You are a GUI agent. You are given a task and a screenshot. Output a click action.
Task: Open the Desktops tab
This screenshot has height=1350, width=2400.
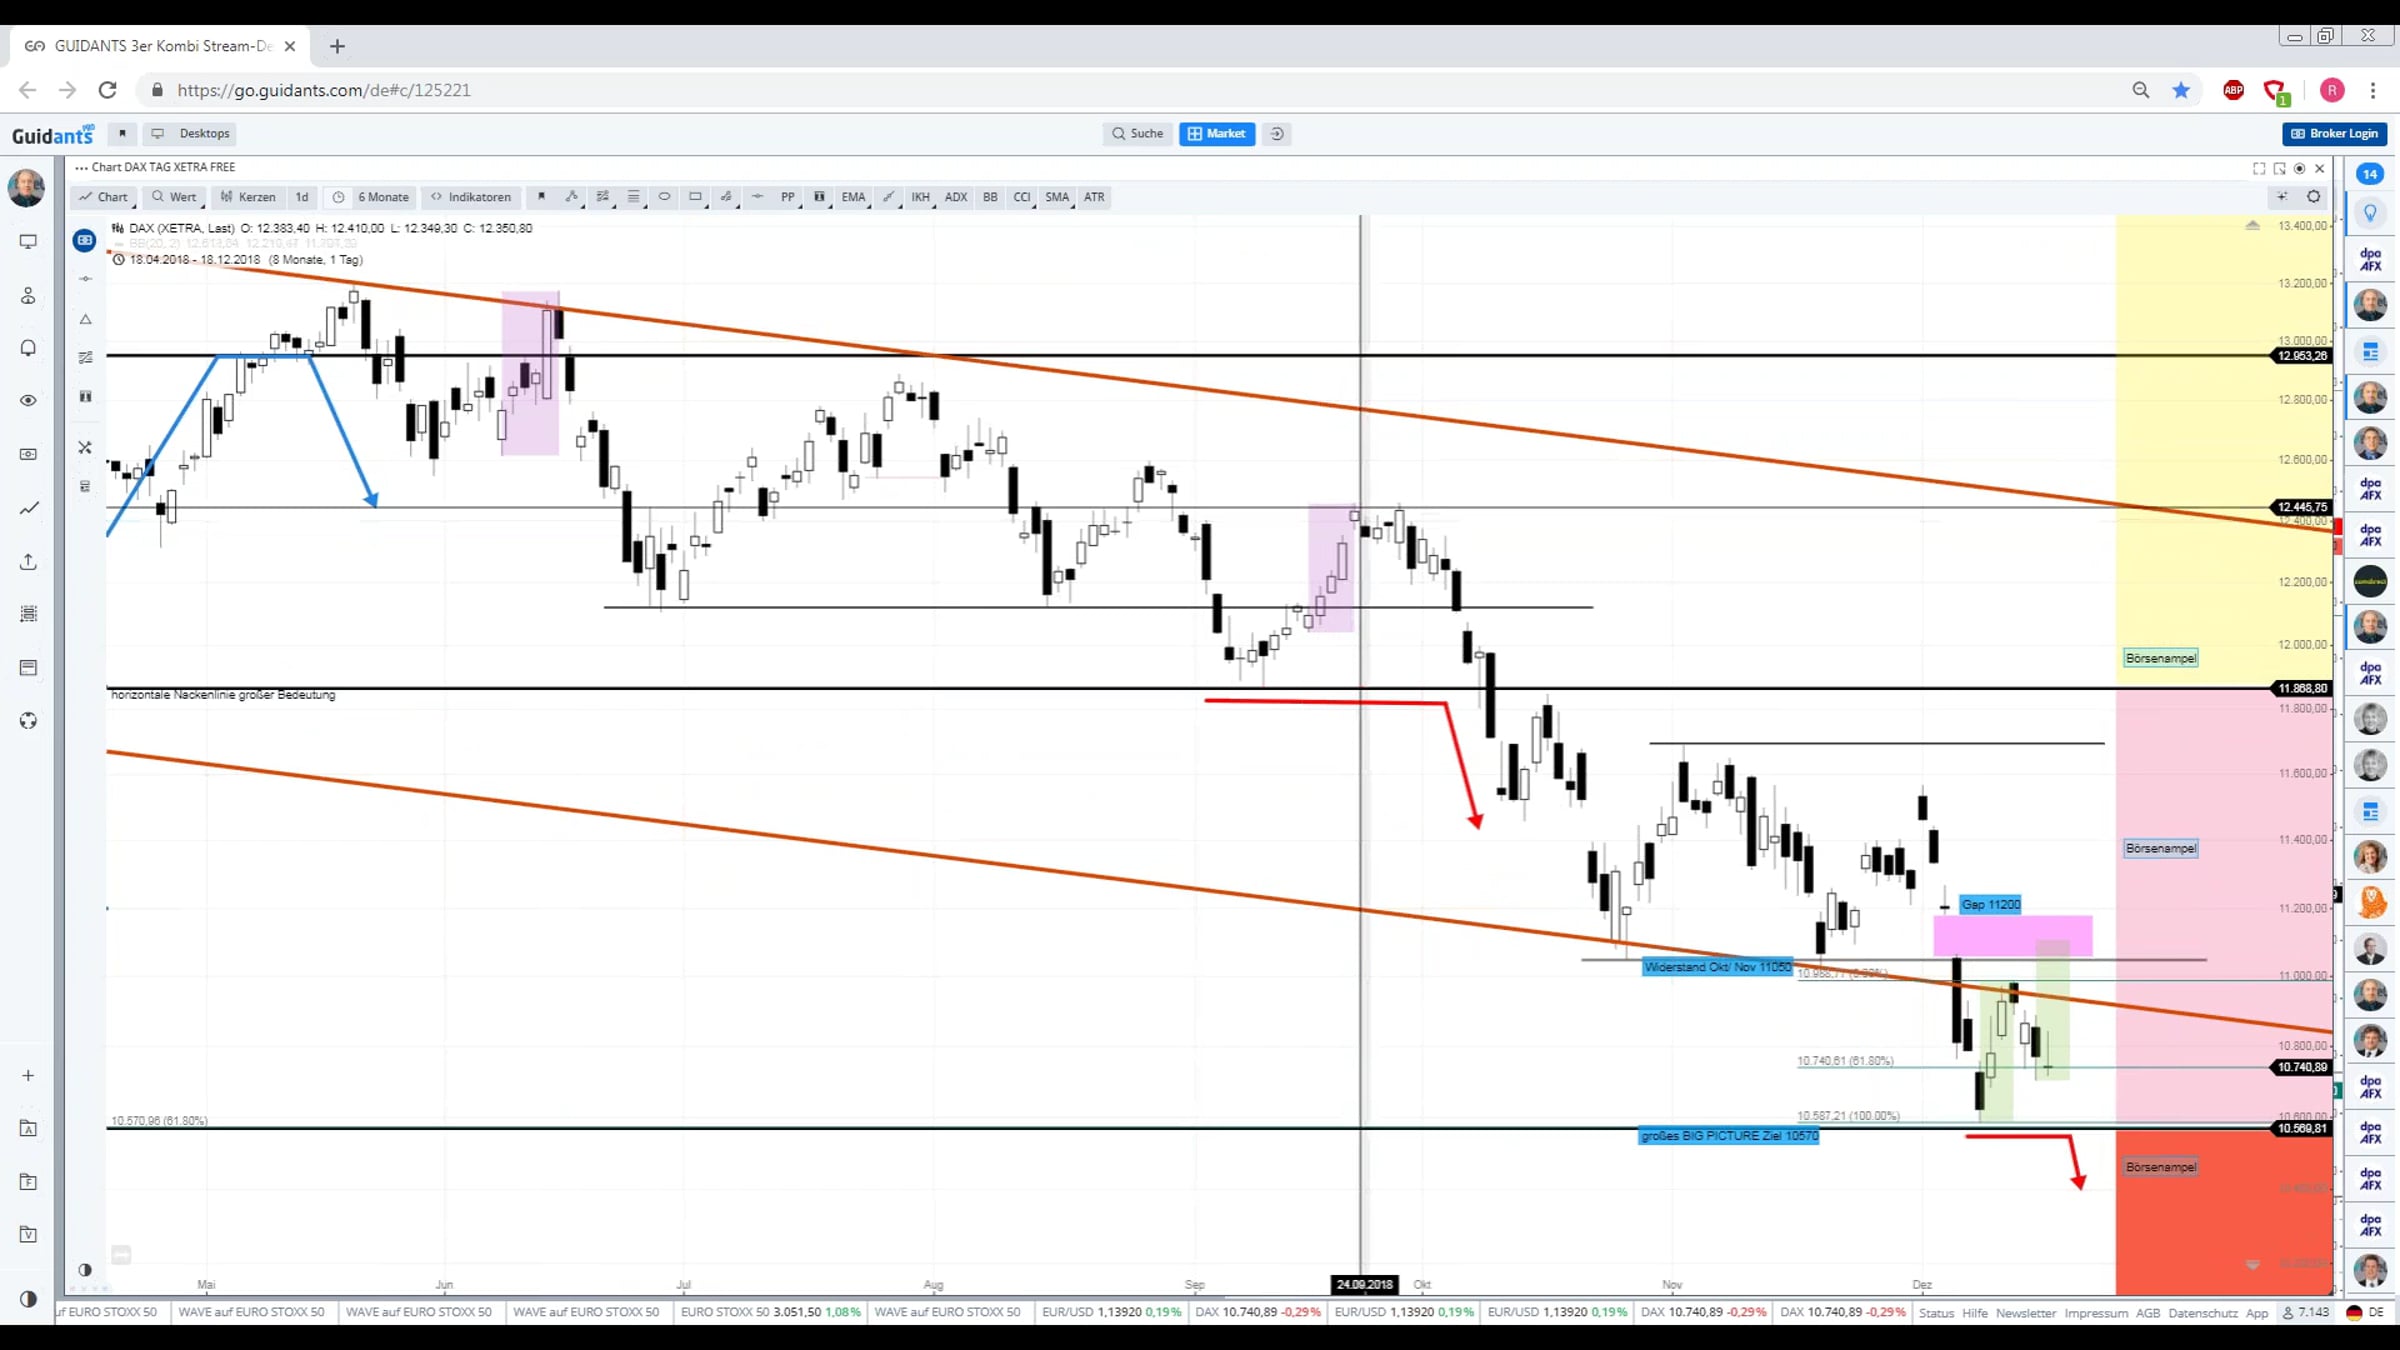[x=191, y=134]
